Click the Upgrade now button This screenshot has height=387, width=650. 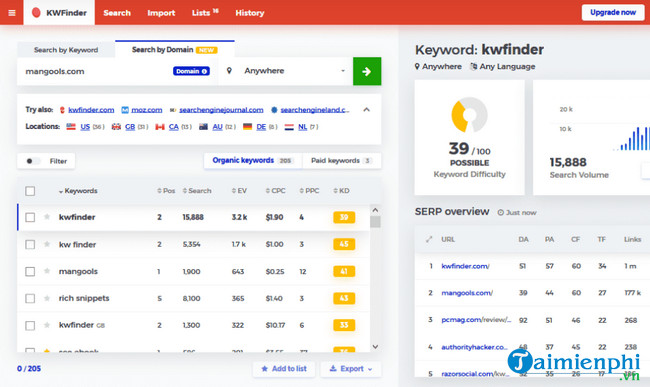(x=613, y=12)
